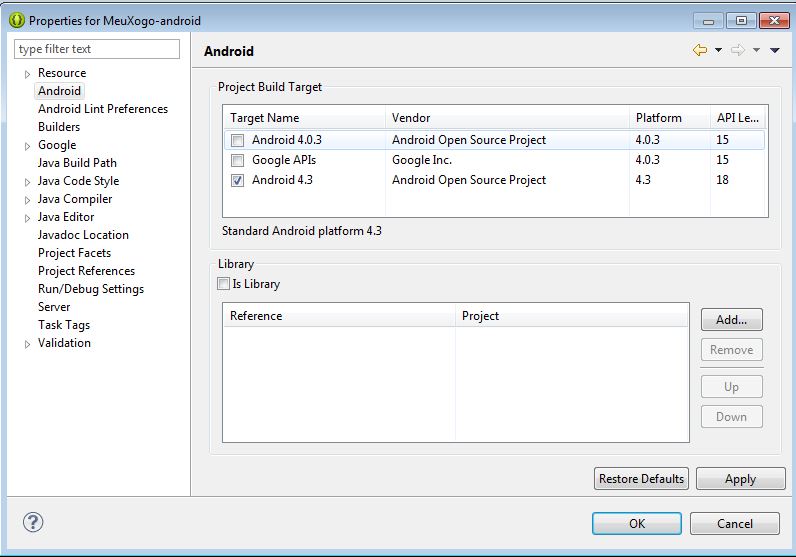Click the Google Inc. vendor cell
The image size is (796, 557).
(422, 160)
